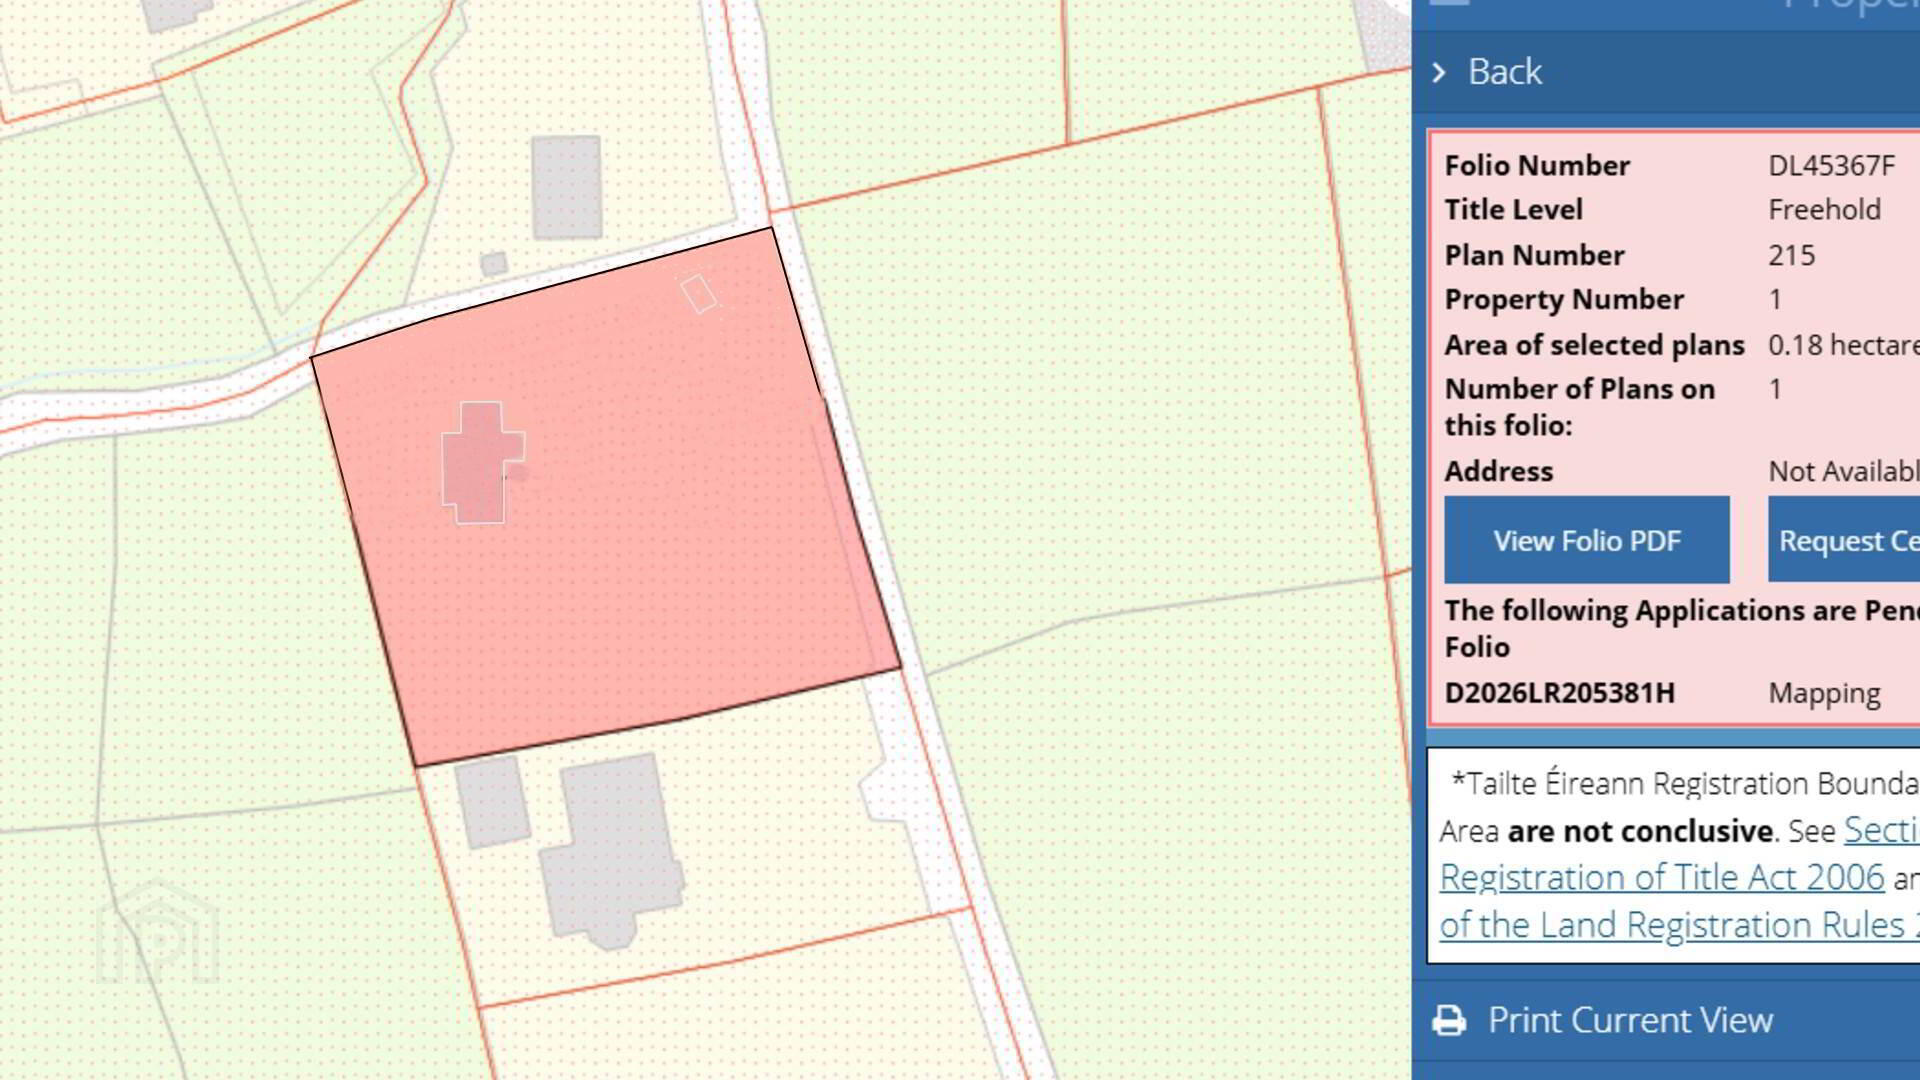Click house building outline in red parcel
The image size is (1920, 1080).
coord(483,463)
